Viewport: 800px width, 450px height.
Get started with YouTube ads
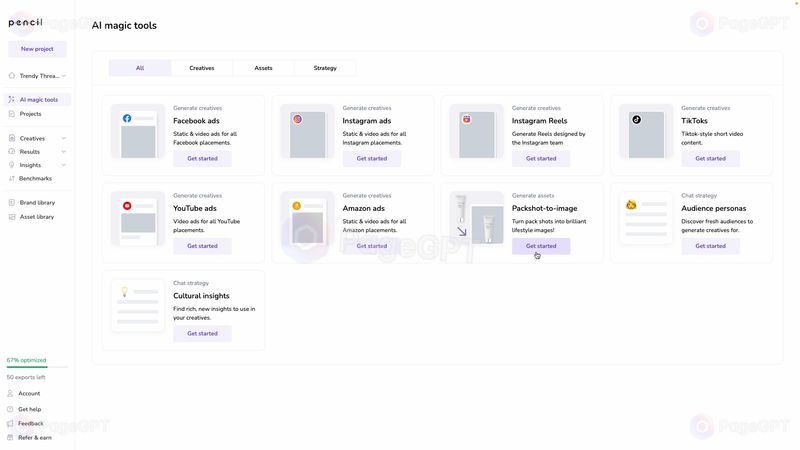(x=202, y=246)
